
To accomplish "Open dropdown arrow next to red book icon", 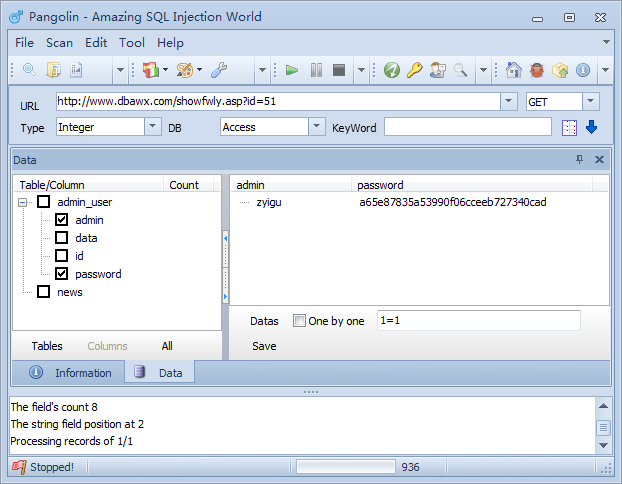I will click(x=165, y=70).
